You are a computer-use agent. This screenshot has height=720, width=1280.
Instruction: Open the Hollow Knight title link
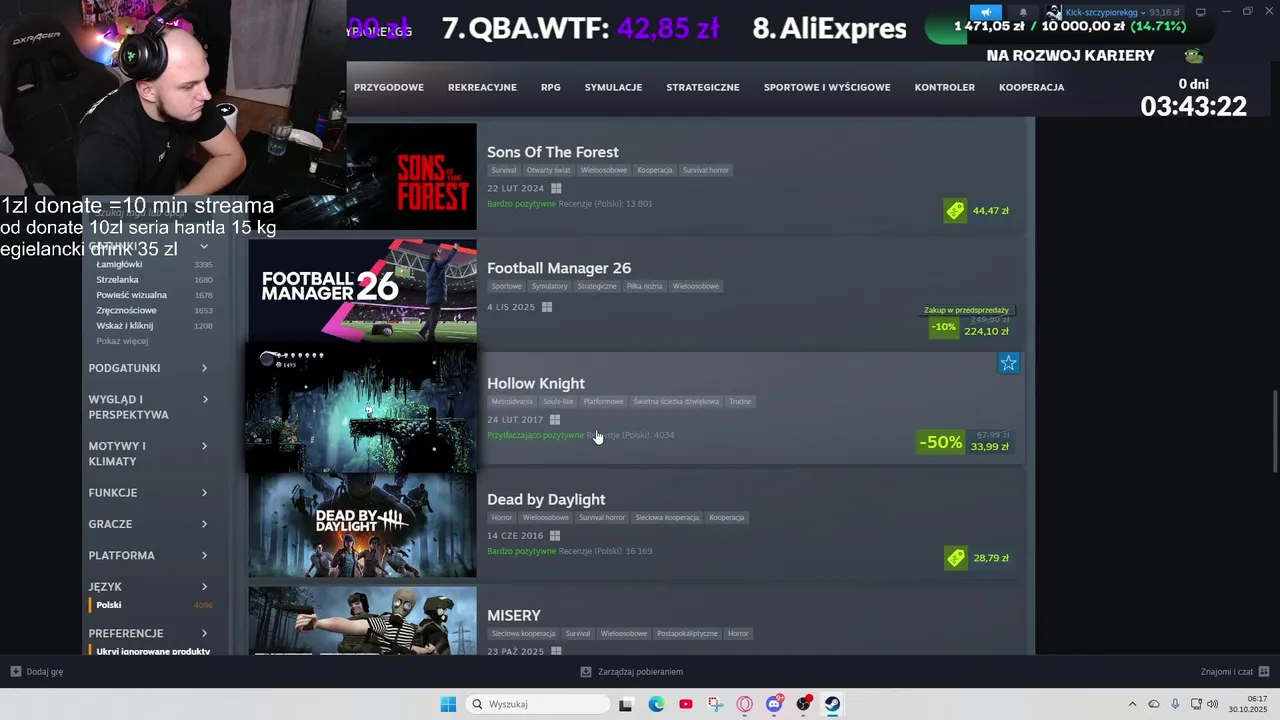536,384
